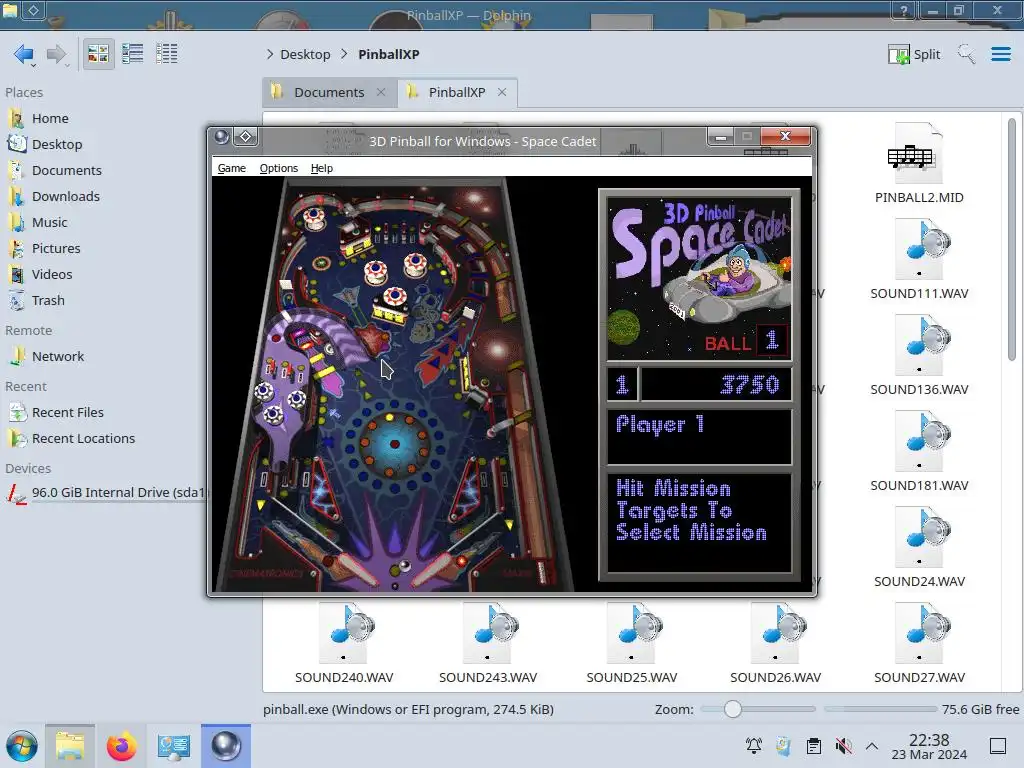The image size is (1024, 768).
Task: Open Help menu in Pinball
Action: click(321, 168)
